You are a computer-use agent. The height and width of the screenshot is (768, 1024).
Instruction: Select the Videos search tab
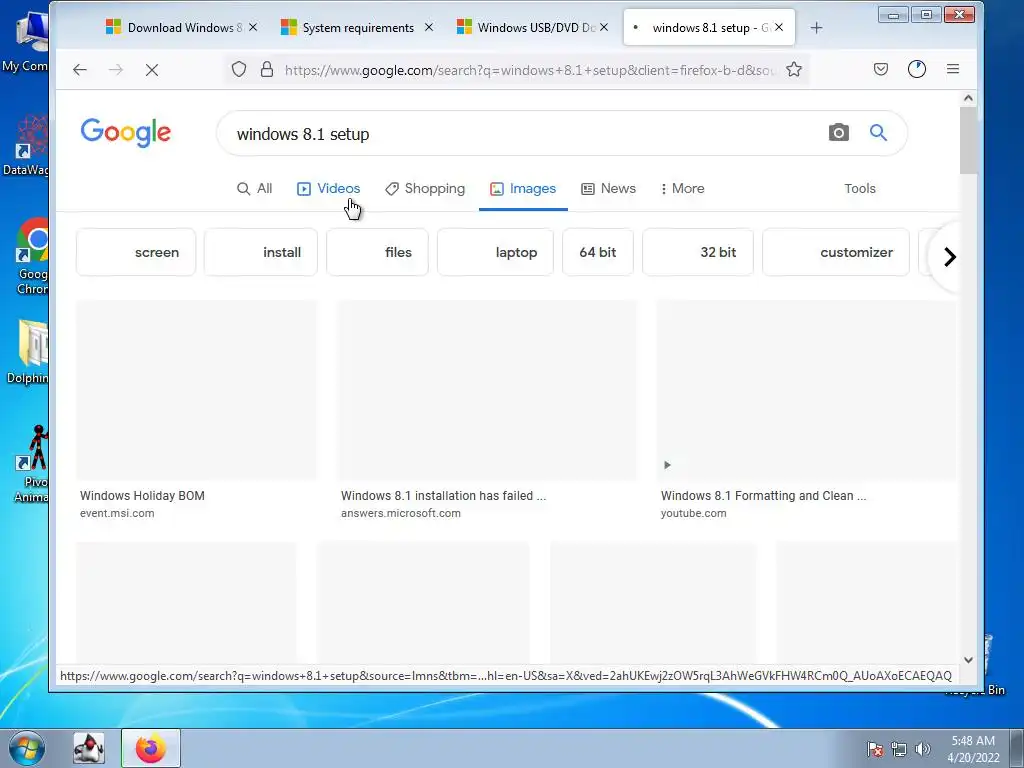pos(328,188)
